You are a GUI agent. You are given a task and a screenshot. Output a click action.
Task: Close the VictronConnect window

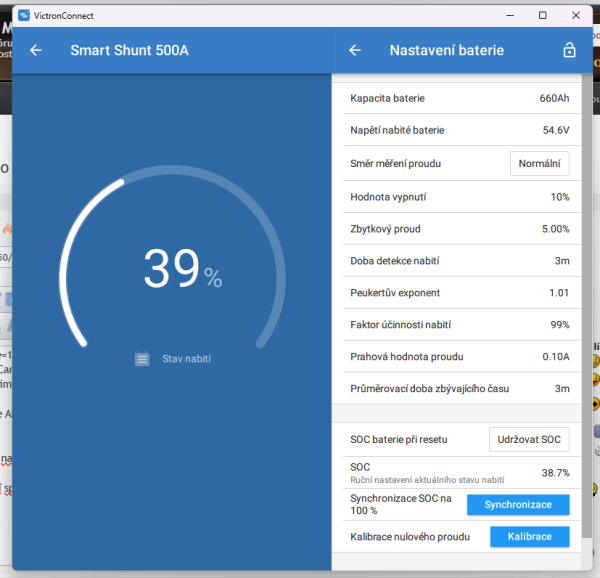pyautogui.click(x=576, y=16)
